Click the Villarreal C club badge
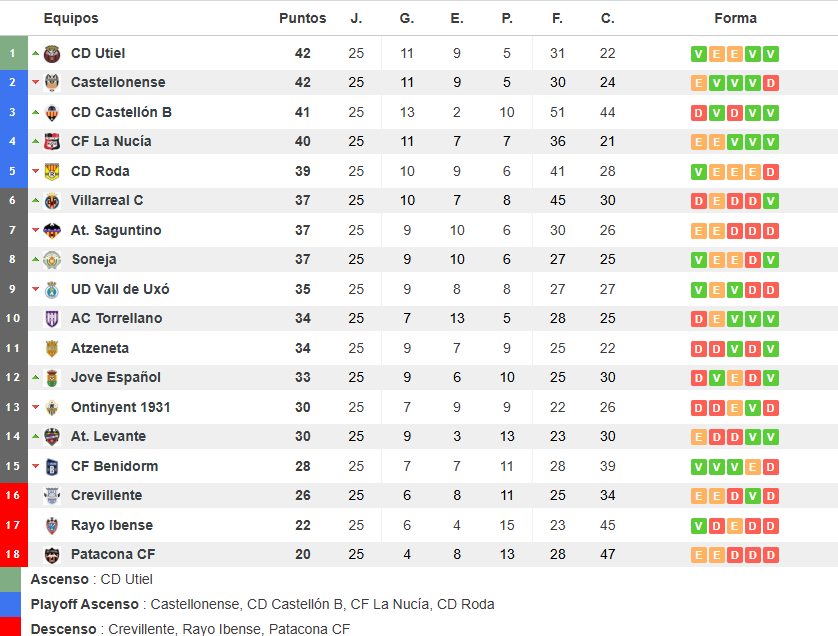This screenshot has height=636, width=838. (x=52, y=200)
